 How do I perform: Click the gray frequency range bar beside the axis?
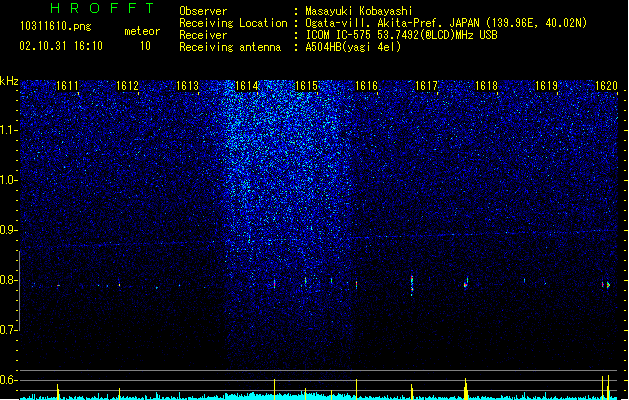click(x=19, y=290)
